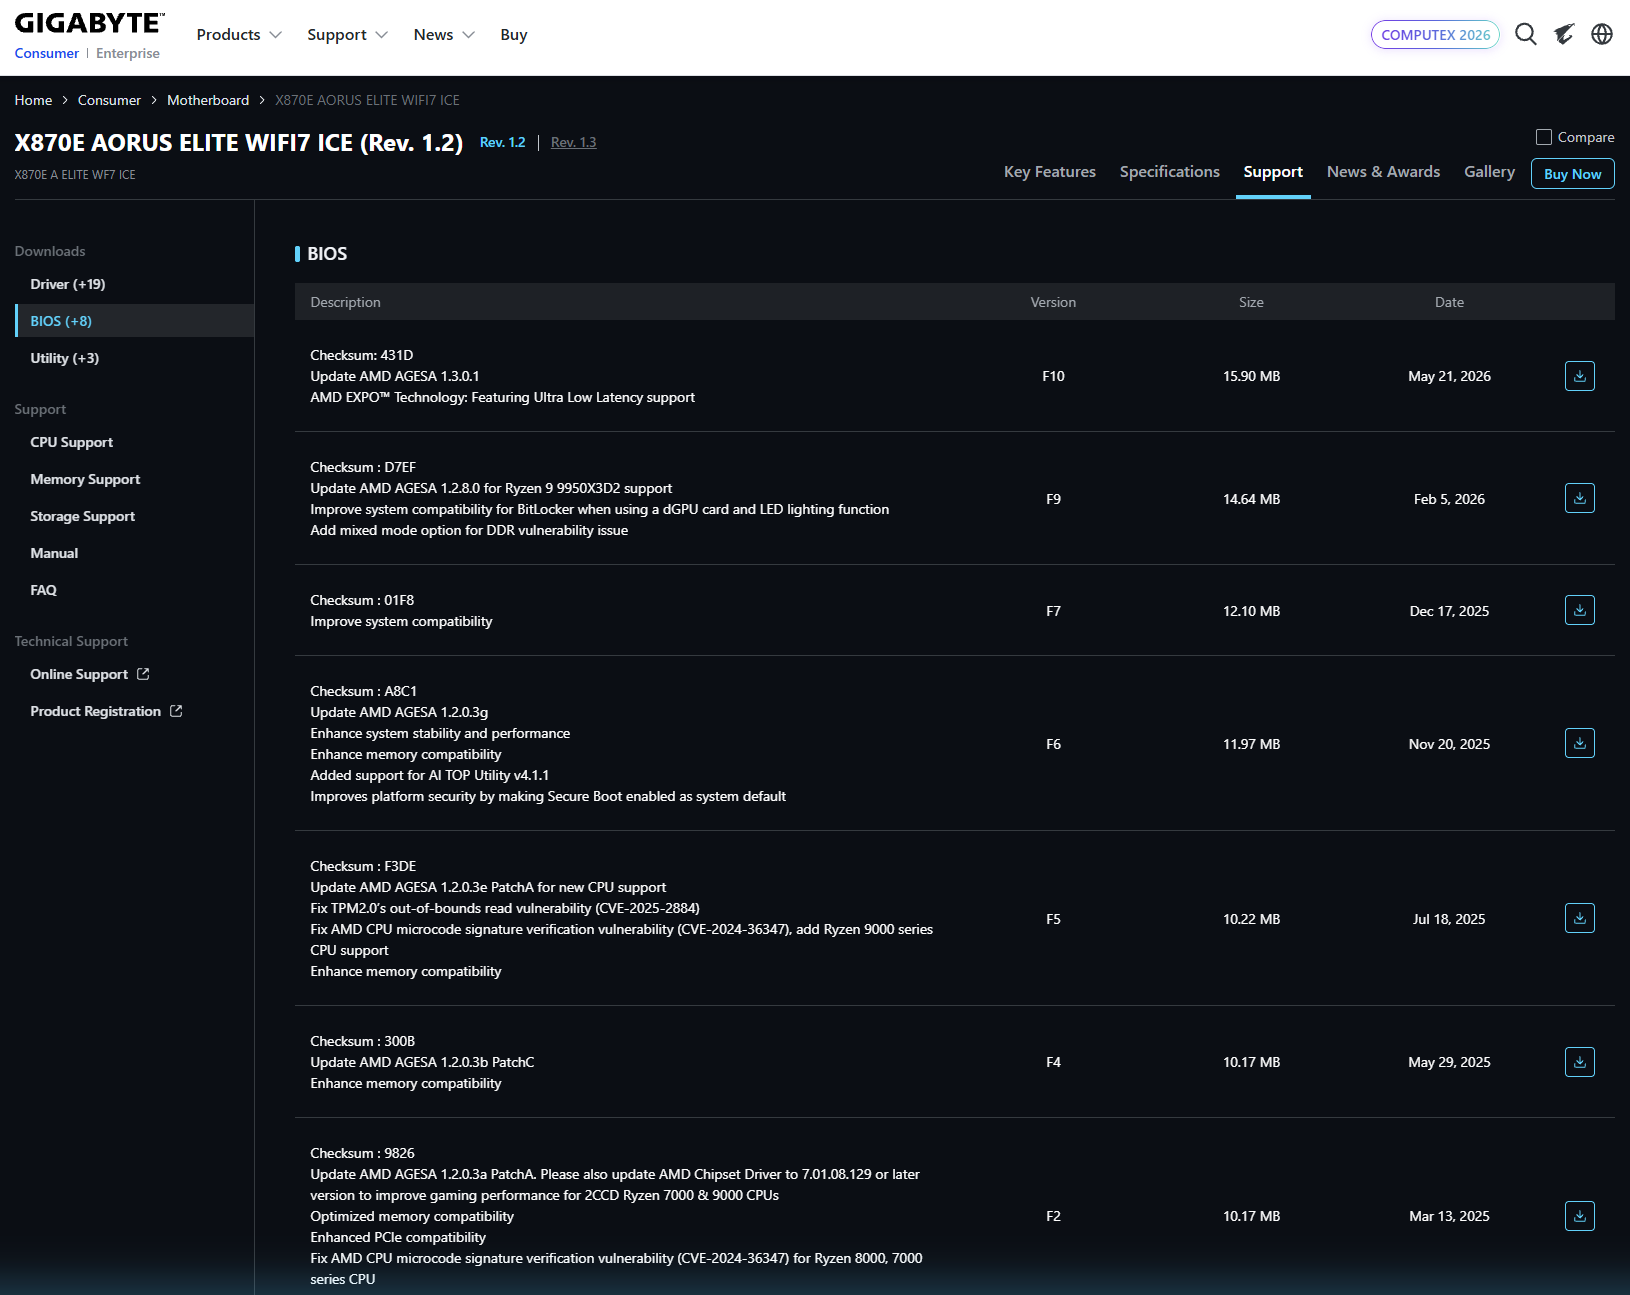Viewport: 1630px width, 1295px height.
Task: Select BIOS (+8) in sidebar
Action: tap(134, 321)
